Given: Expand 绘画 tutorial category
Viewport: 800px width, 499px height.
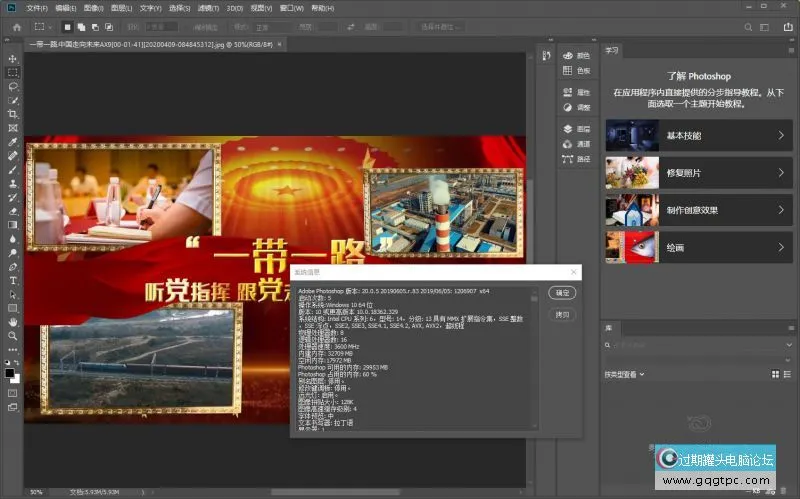Looking at the screenshot, I should tap(699, 247).
